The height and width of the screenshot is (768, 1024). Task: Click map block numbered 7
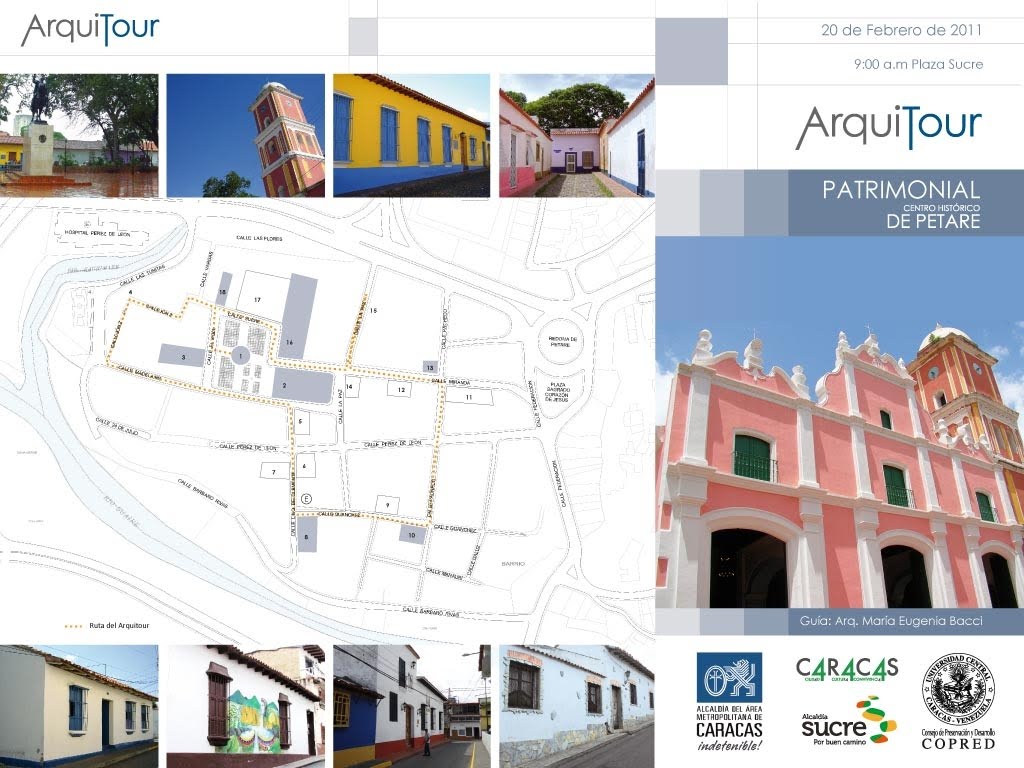[274, 471]
